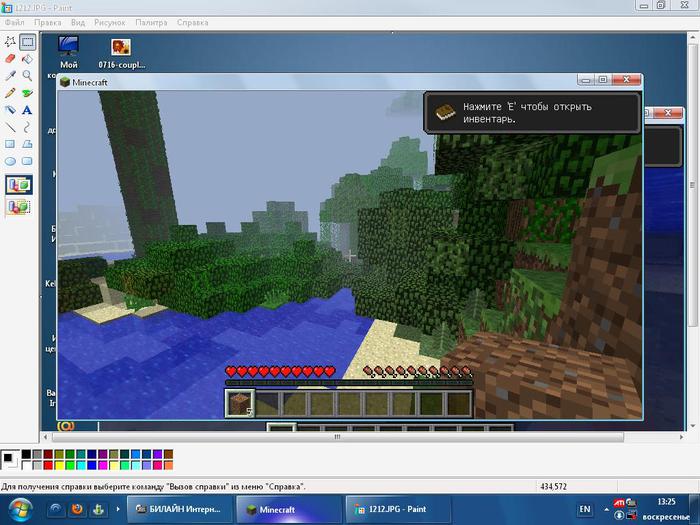This screenshot has height=525, width=700.
Task: Choose the Eraser tool
Action: point(10,59)
